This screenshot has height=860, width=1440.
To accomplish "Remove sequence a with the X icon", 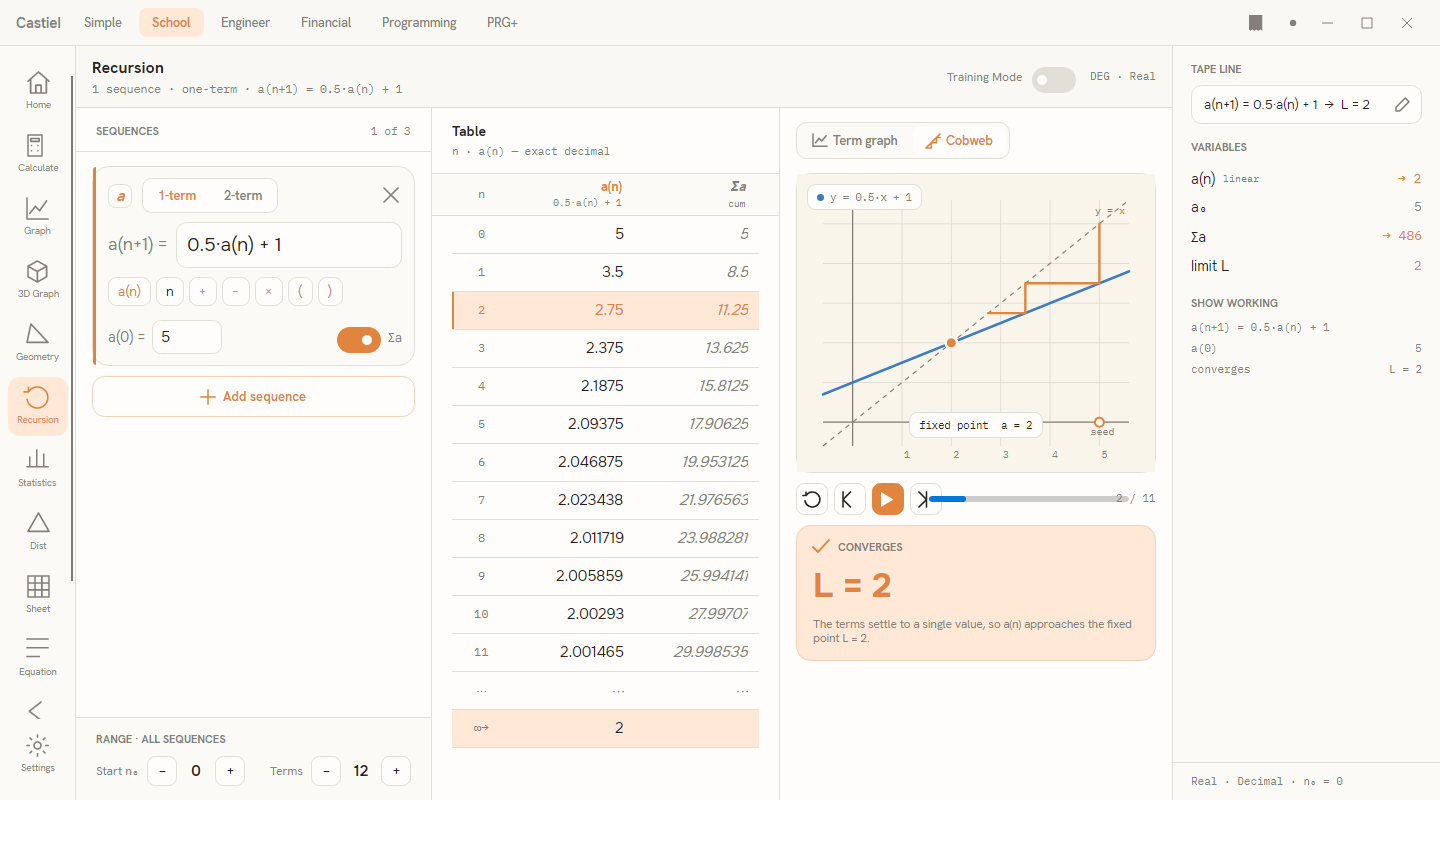I will point(391,195).
